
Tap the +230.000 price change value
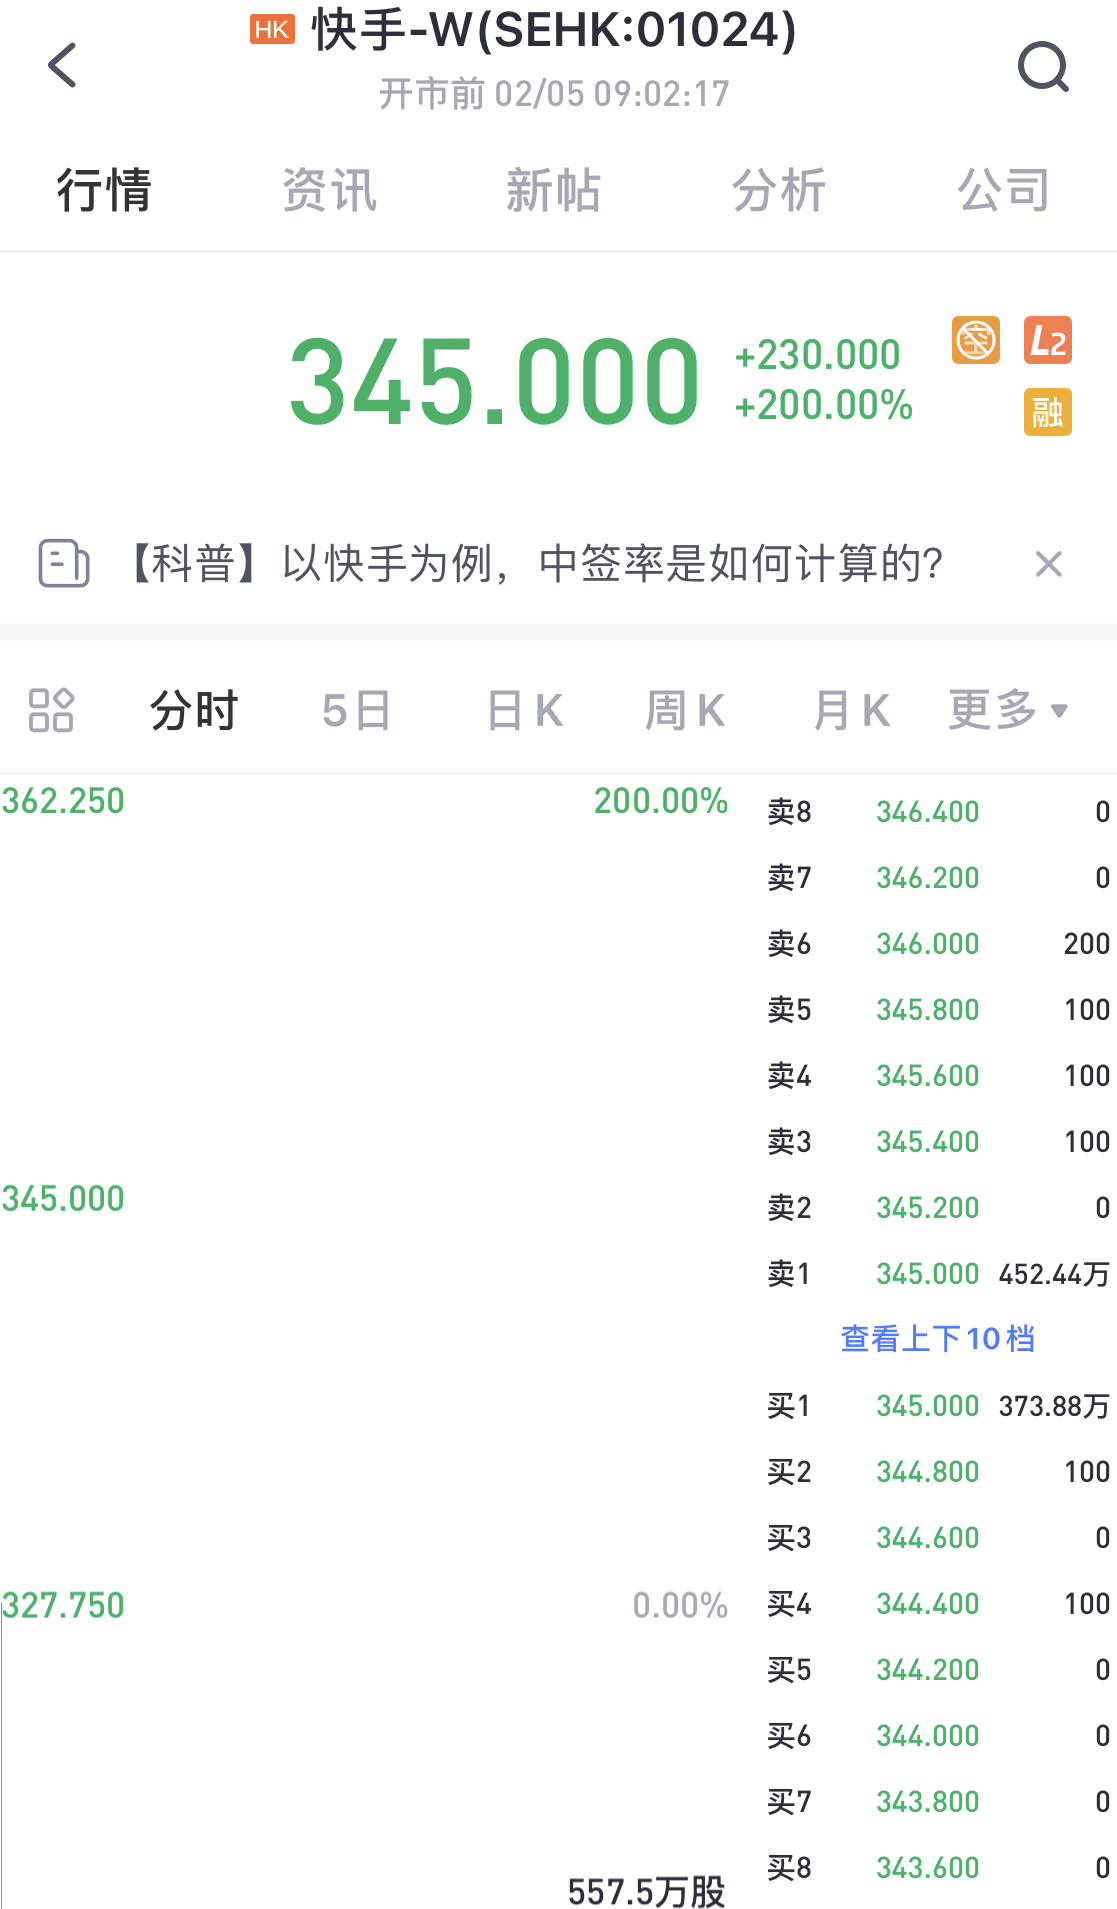pos(817,355)
